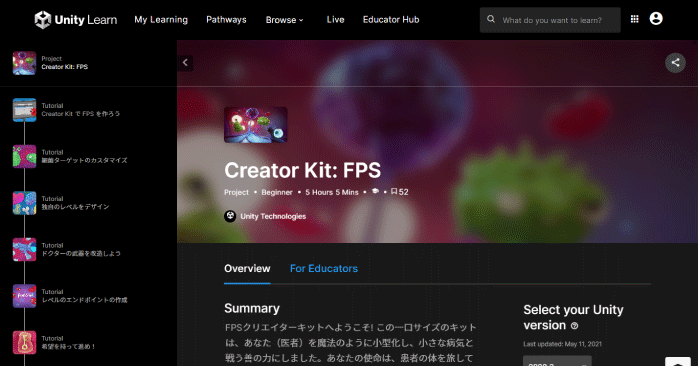Image resolution: width=698 pixels, height=366 pixels.
Task: Switch to the For Educators tab
Action: click(324, 268)
